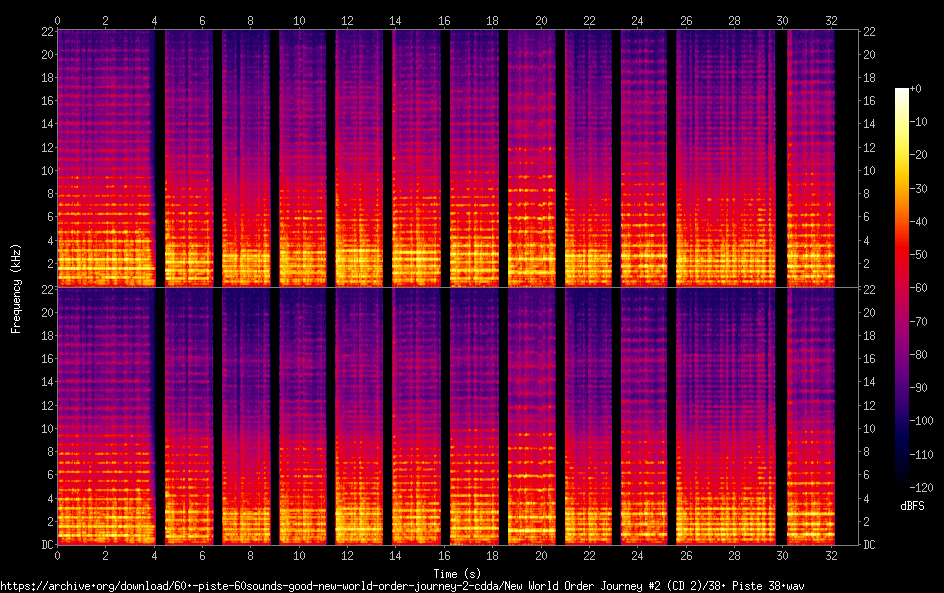This screenshot has height=593, width=944.
Task: Click inside the upper channel spectrogram plot
Action: 458,158
